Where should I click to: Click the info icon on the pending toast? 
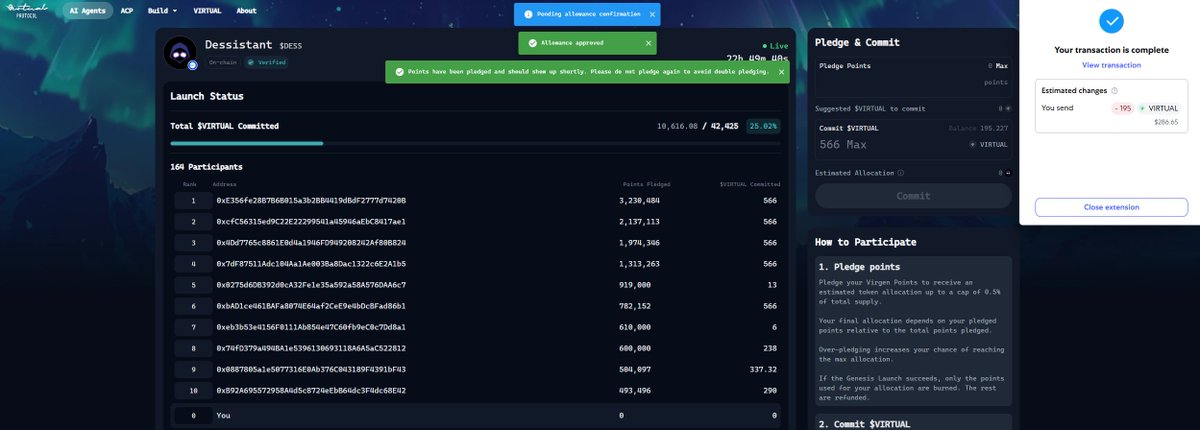(x=528, y=14)
